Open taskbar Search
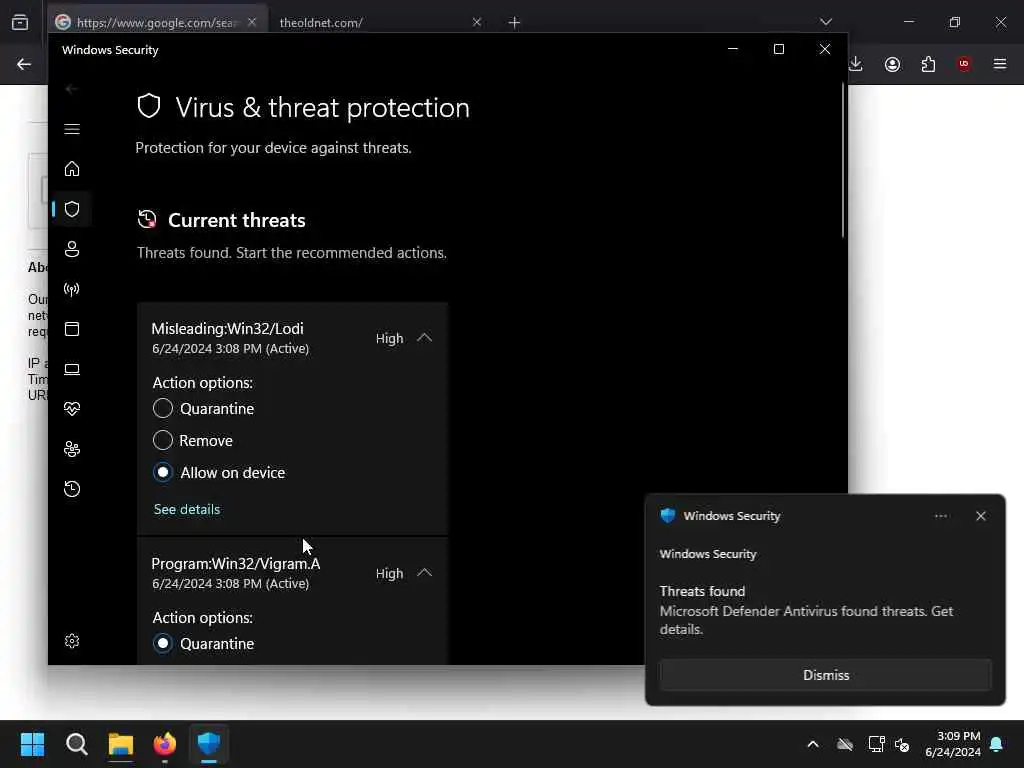 [76, 744]
